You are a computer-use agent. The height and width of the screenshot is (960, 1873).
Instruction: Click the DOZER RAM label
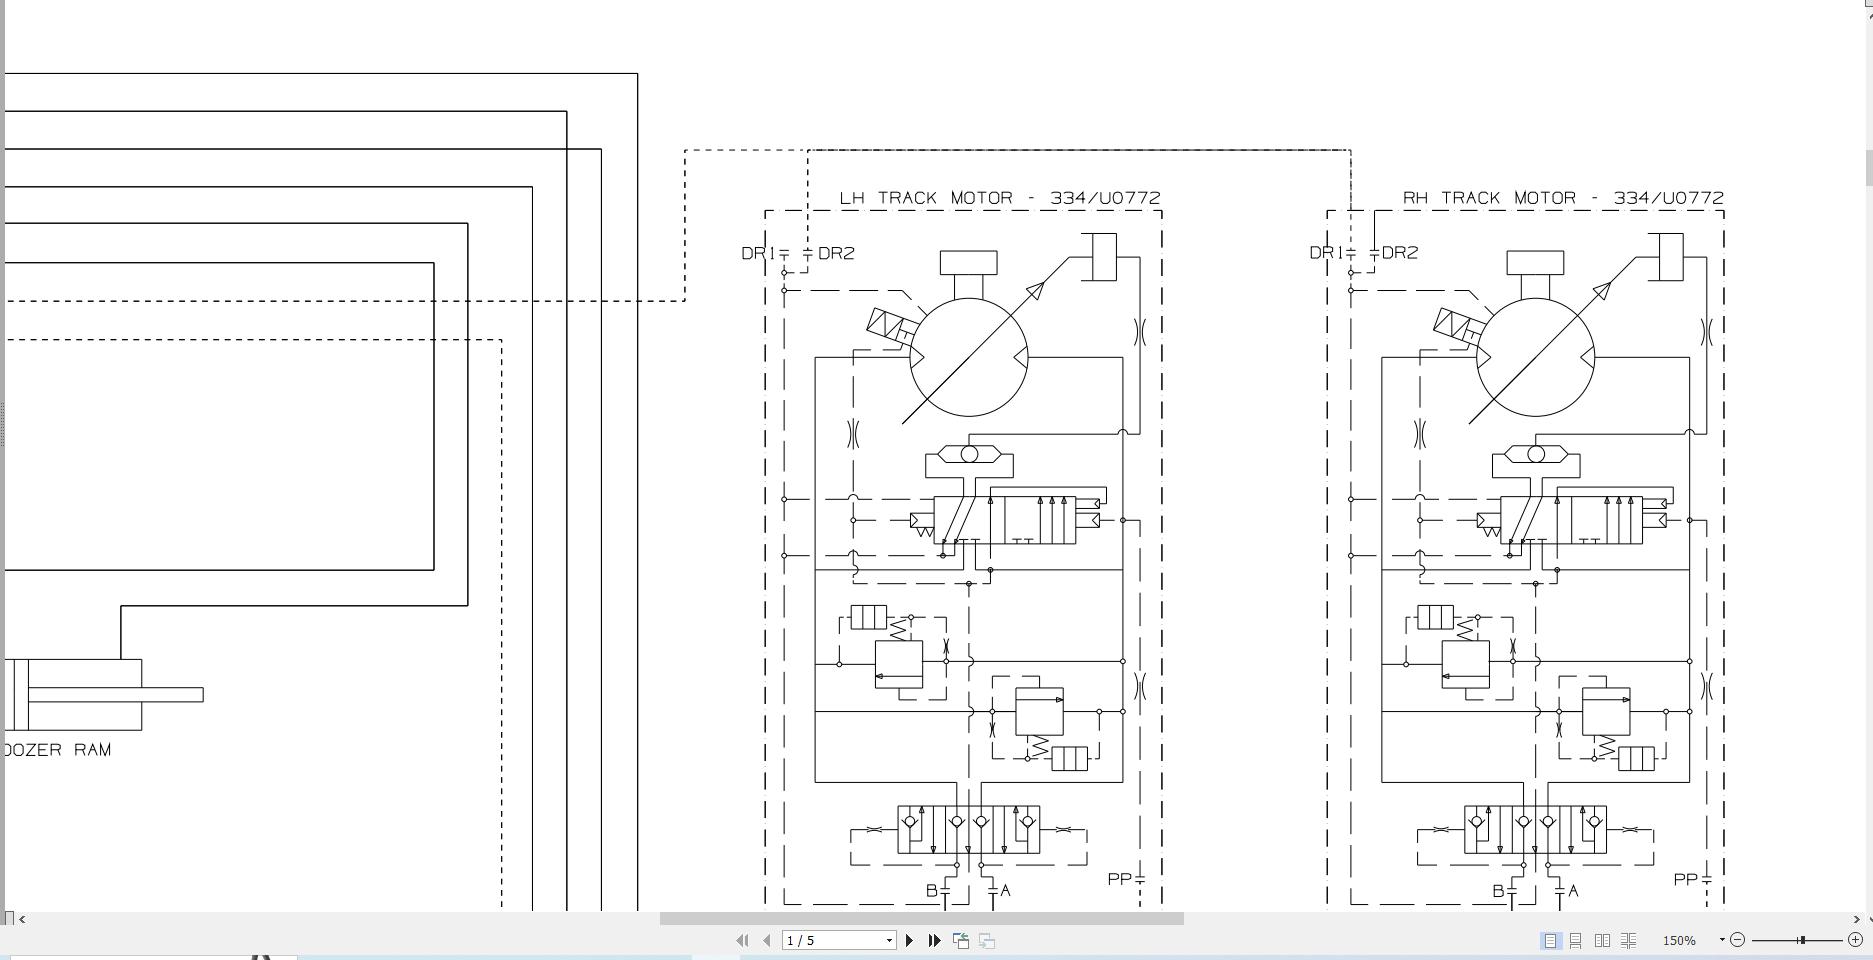click(57, 750)
